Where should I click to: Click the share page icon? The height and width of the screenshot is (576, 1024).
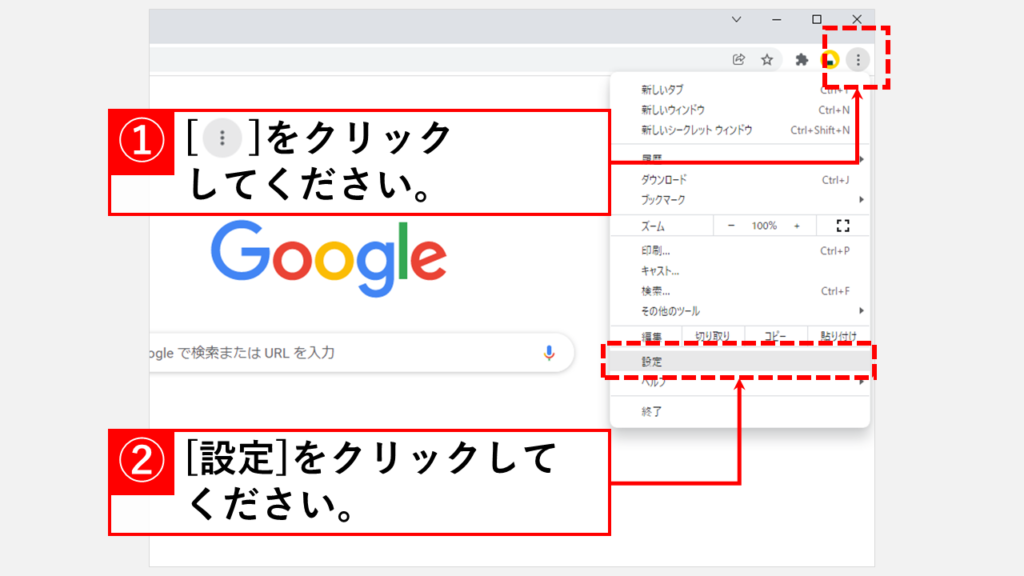click(x=739, y=60)
